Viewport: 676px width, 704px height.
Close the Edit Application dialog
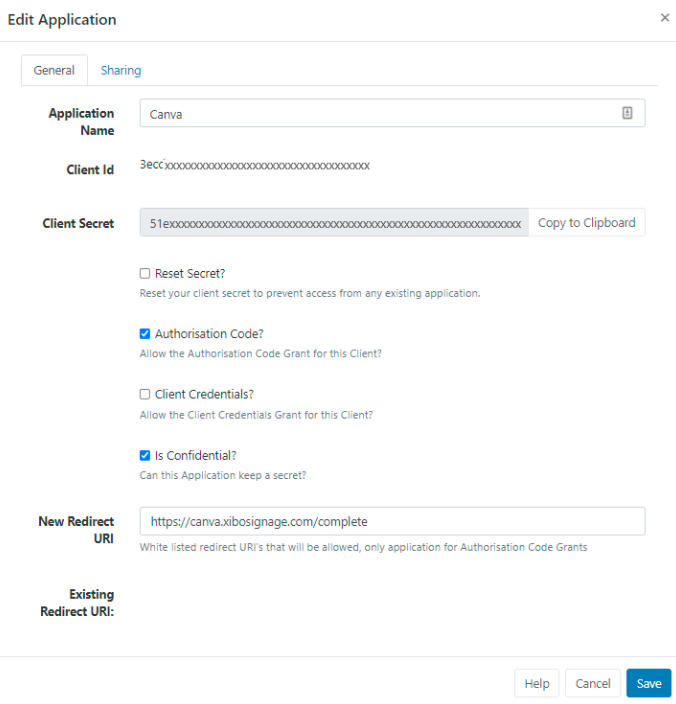tap(665, 18)
